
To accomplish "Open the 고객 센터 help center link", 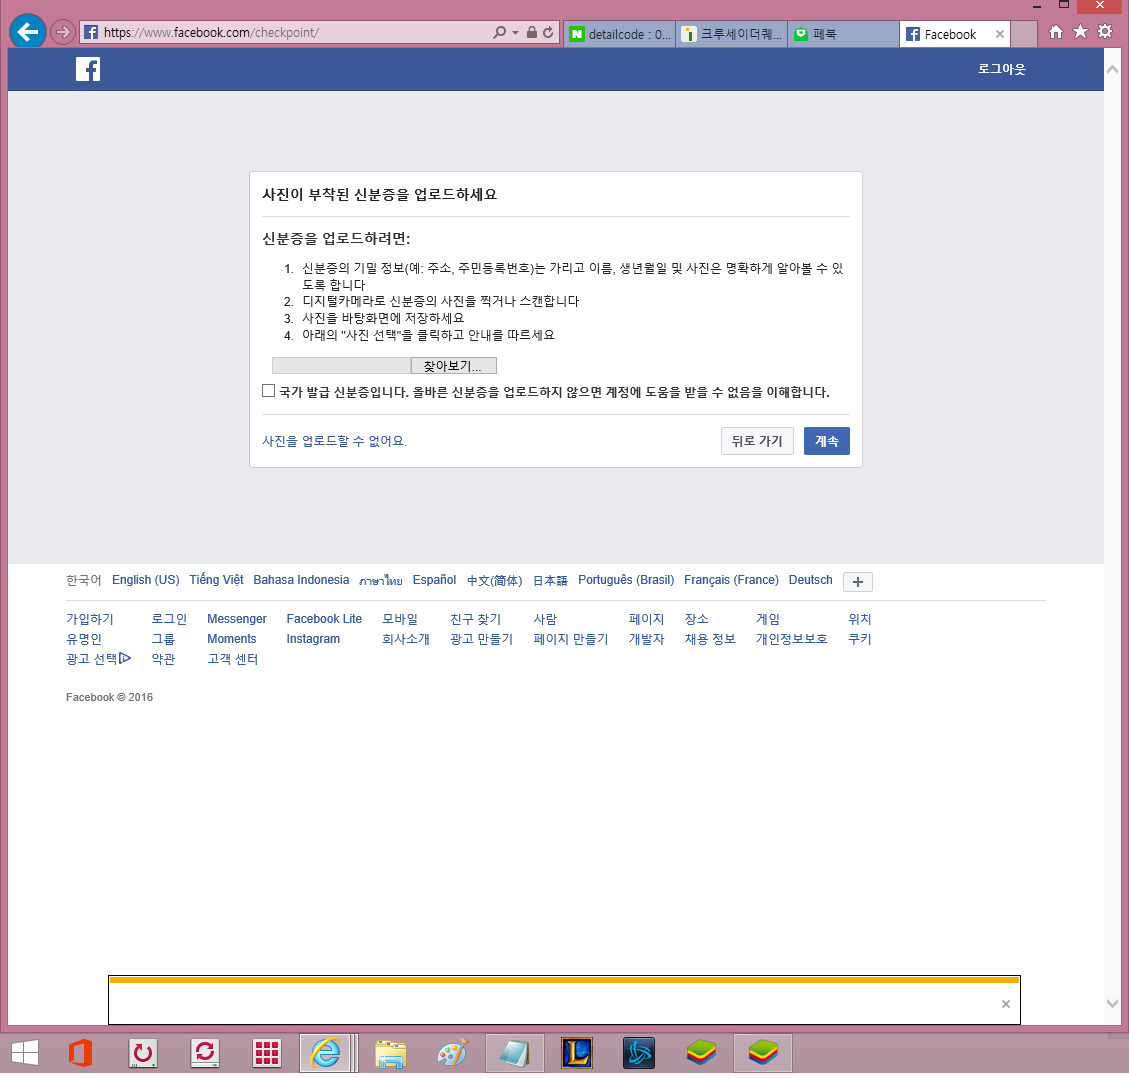I will coord(233,660).
